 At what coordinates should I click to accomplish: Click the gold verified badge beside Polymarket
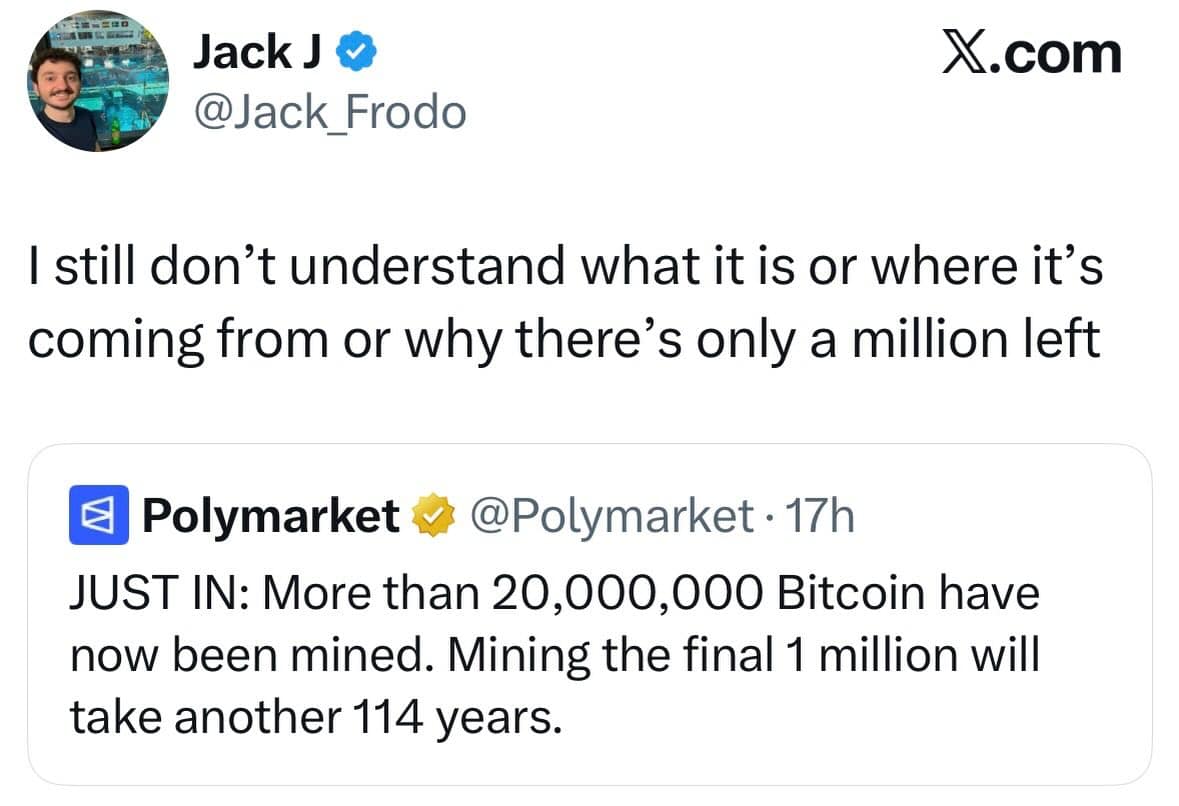click(432, 515)
